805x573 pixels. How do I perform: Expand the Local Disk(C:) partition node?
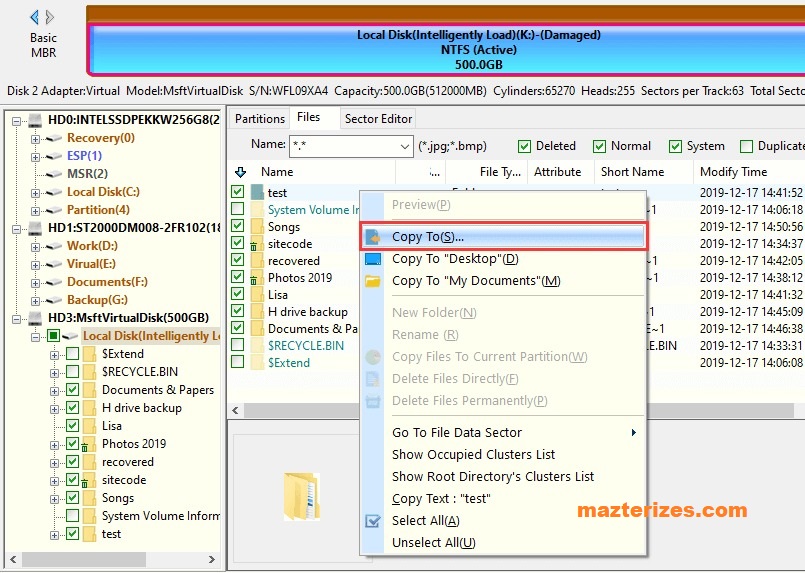tap(35, 193)
